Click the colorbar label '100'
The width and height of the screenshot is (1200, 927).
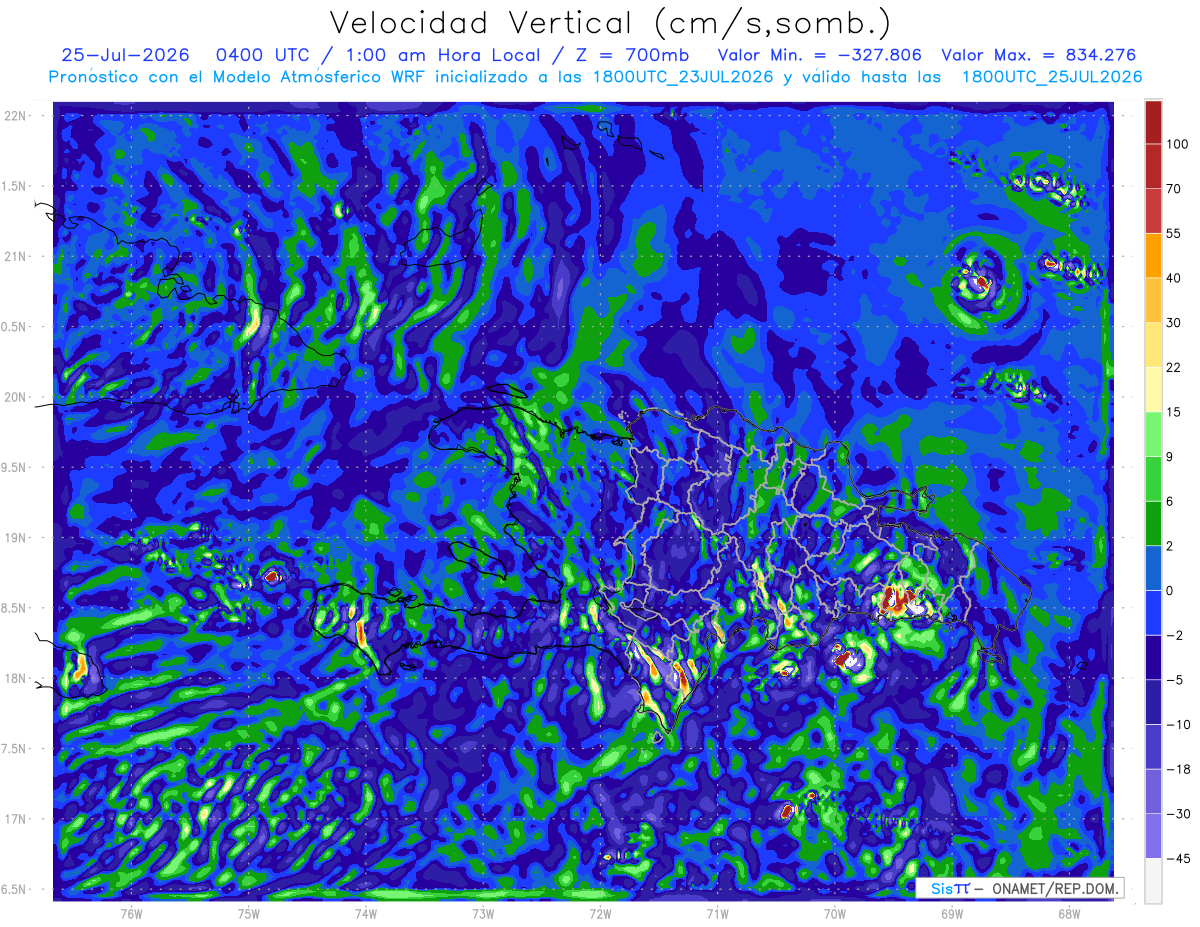[1177, 145]
